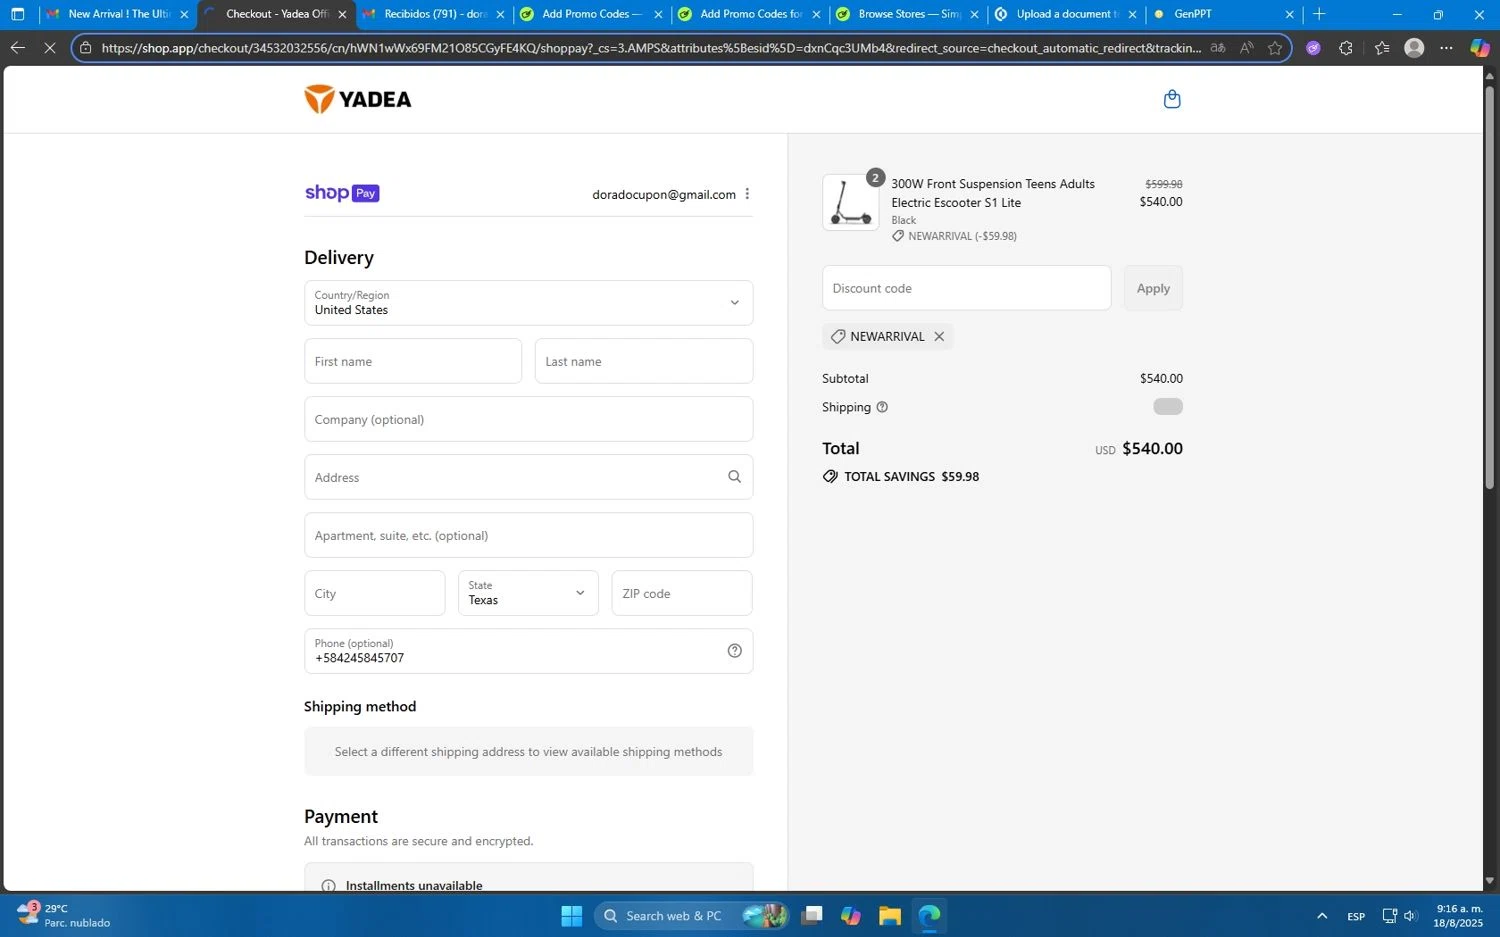Go back to previous browser page
This screenshot has width=1500, height=937.
(17, 48)
